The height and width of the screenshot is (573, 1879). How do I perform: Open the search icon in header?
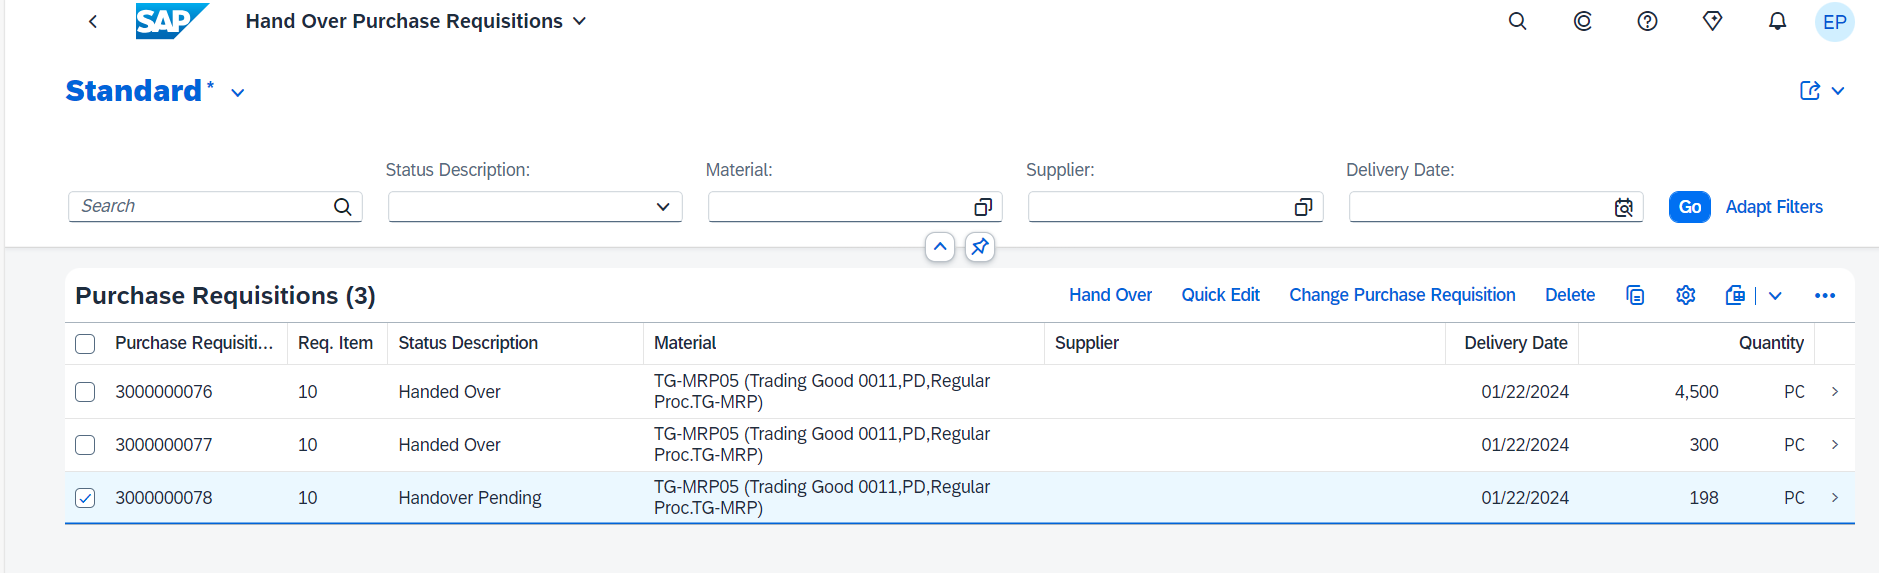pos(1517,21)
